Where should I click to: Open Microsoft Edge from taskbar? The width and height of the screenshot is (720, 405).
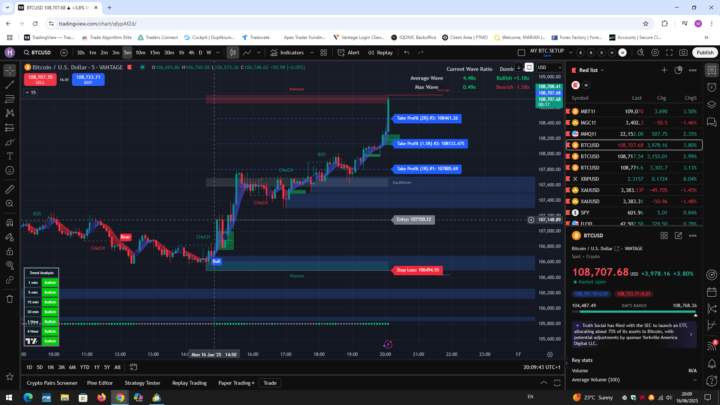(28, 398)
